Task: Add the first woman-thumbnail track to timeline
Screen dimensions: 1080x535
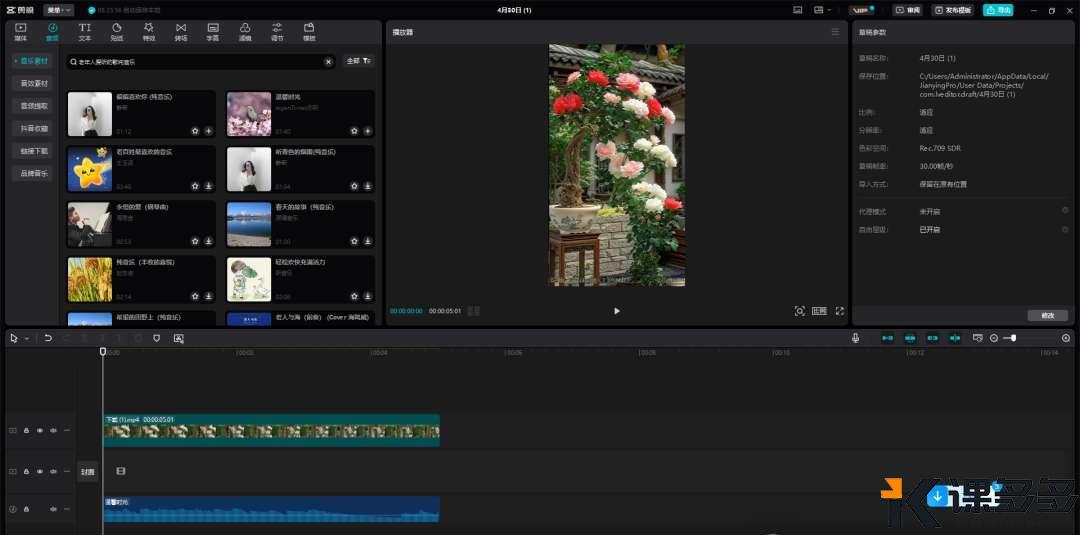Action: pyautogui.click(x=209, y=131)
